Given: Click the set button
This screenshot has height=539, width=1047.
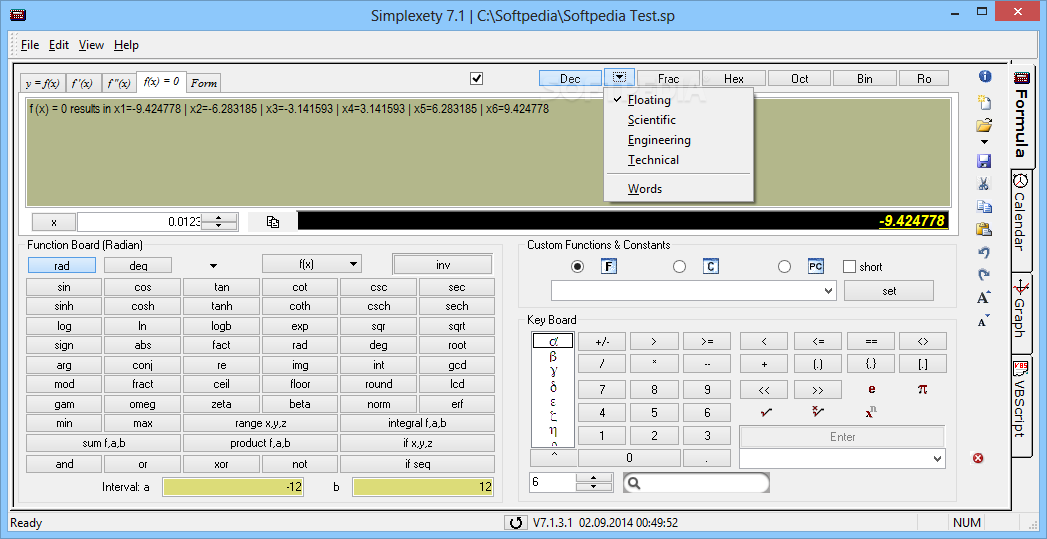Looking at the screenshot, I should pyautogui.click(x=889, y=291).
